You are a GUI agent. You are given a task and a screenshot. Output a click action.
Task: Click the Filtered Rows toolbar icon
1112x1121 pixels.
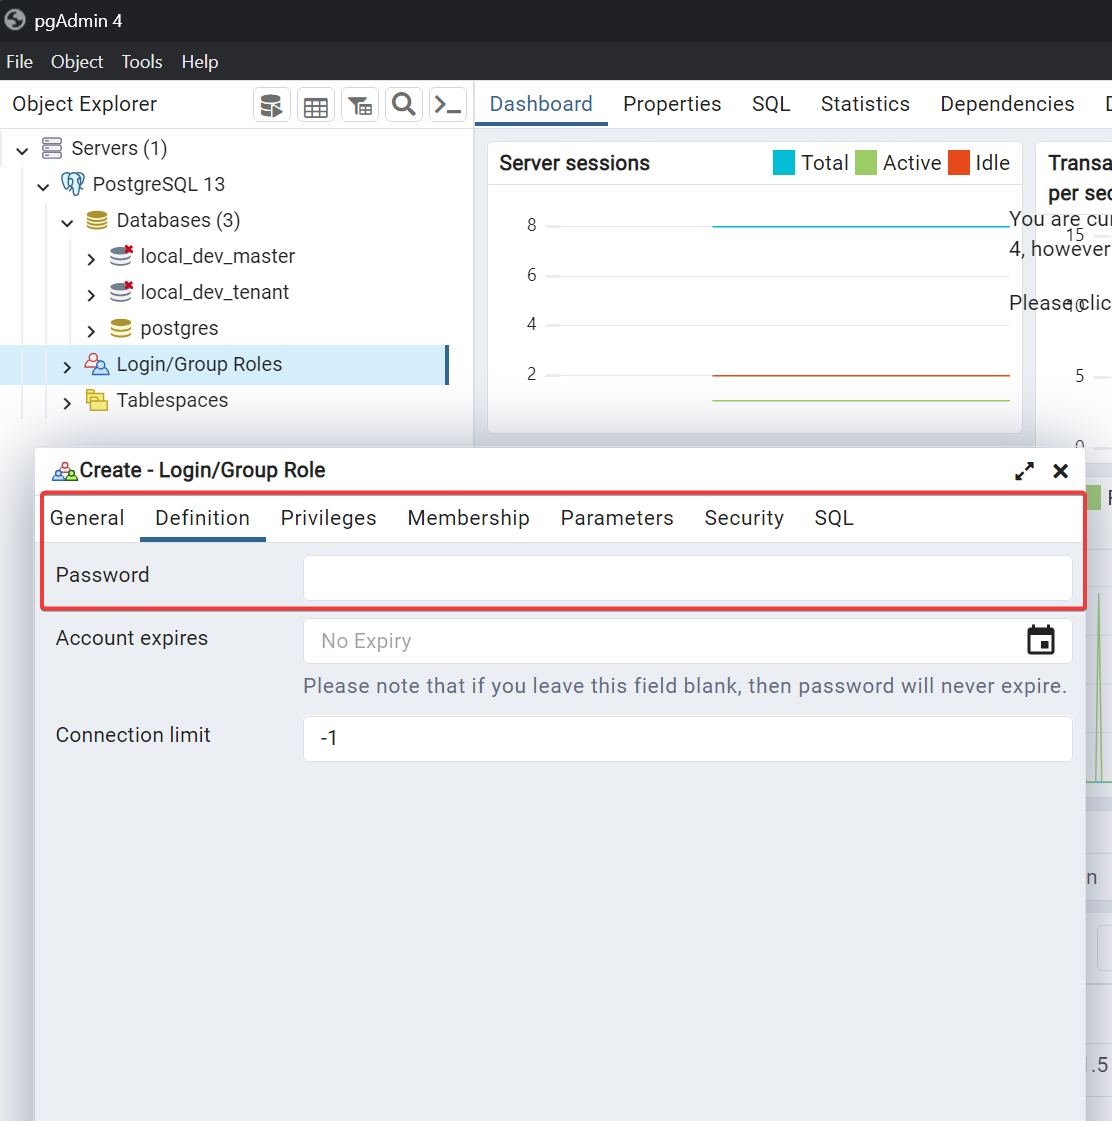click(360, 105)
